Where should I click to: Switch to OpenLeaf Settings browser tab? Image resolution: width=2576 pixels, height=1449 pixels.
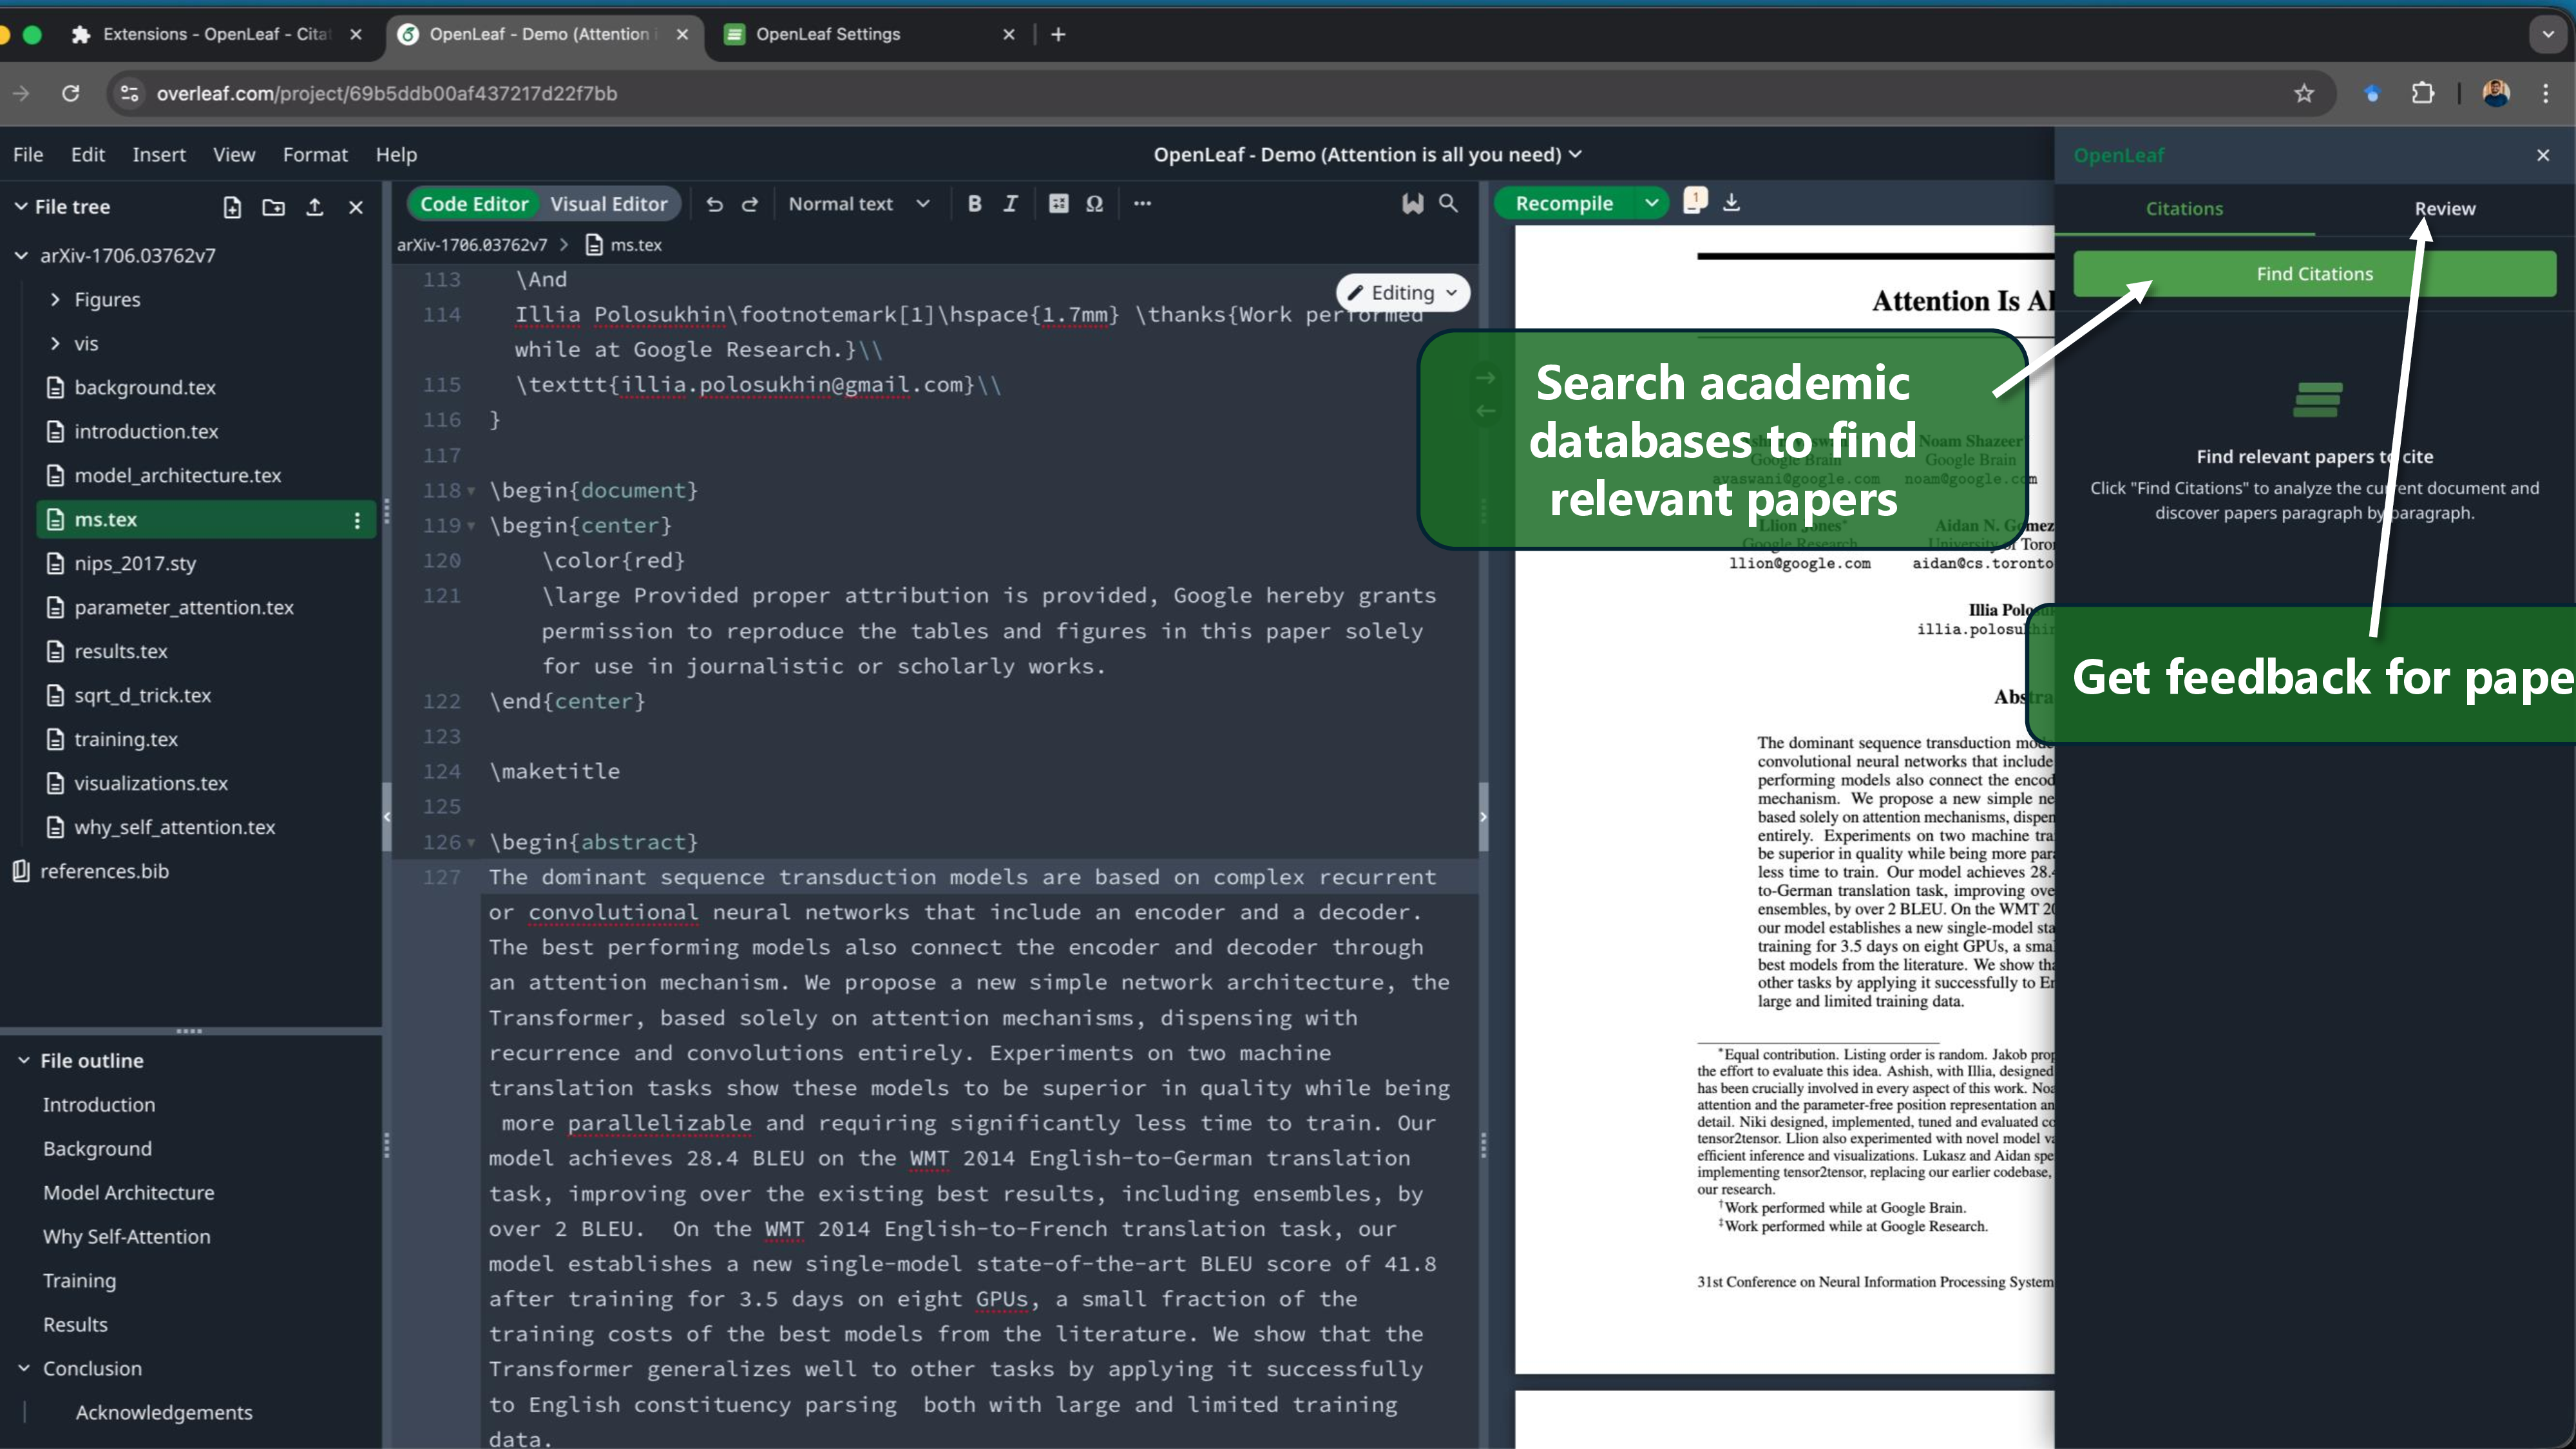pyautogui.click(x=868, y=34)
